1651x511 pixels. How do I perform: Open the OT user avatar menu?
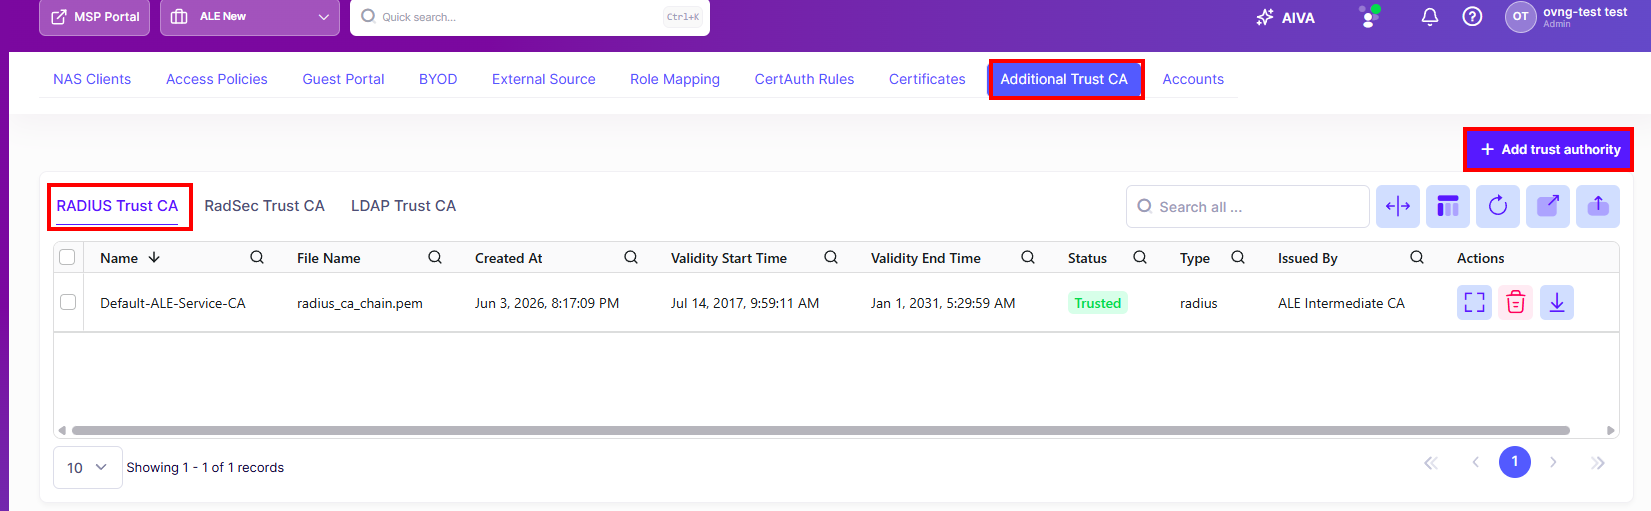click(1520, 17)
